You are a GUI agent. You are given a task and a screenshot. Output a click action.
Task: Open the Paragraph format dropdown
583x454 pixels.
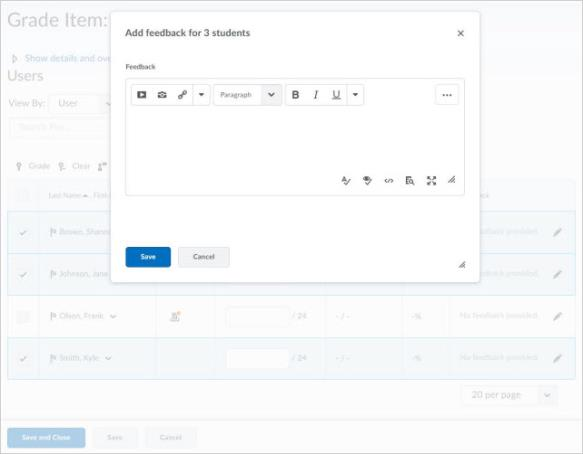pos(248,95)
